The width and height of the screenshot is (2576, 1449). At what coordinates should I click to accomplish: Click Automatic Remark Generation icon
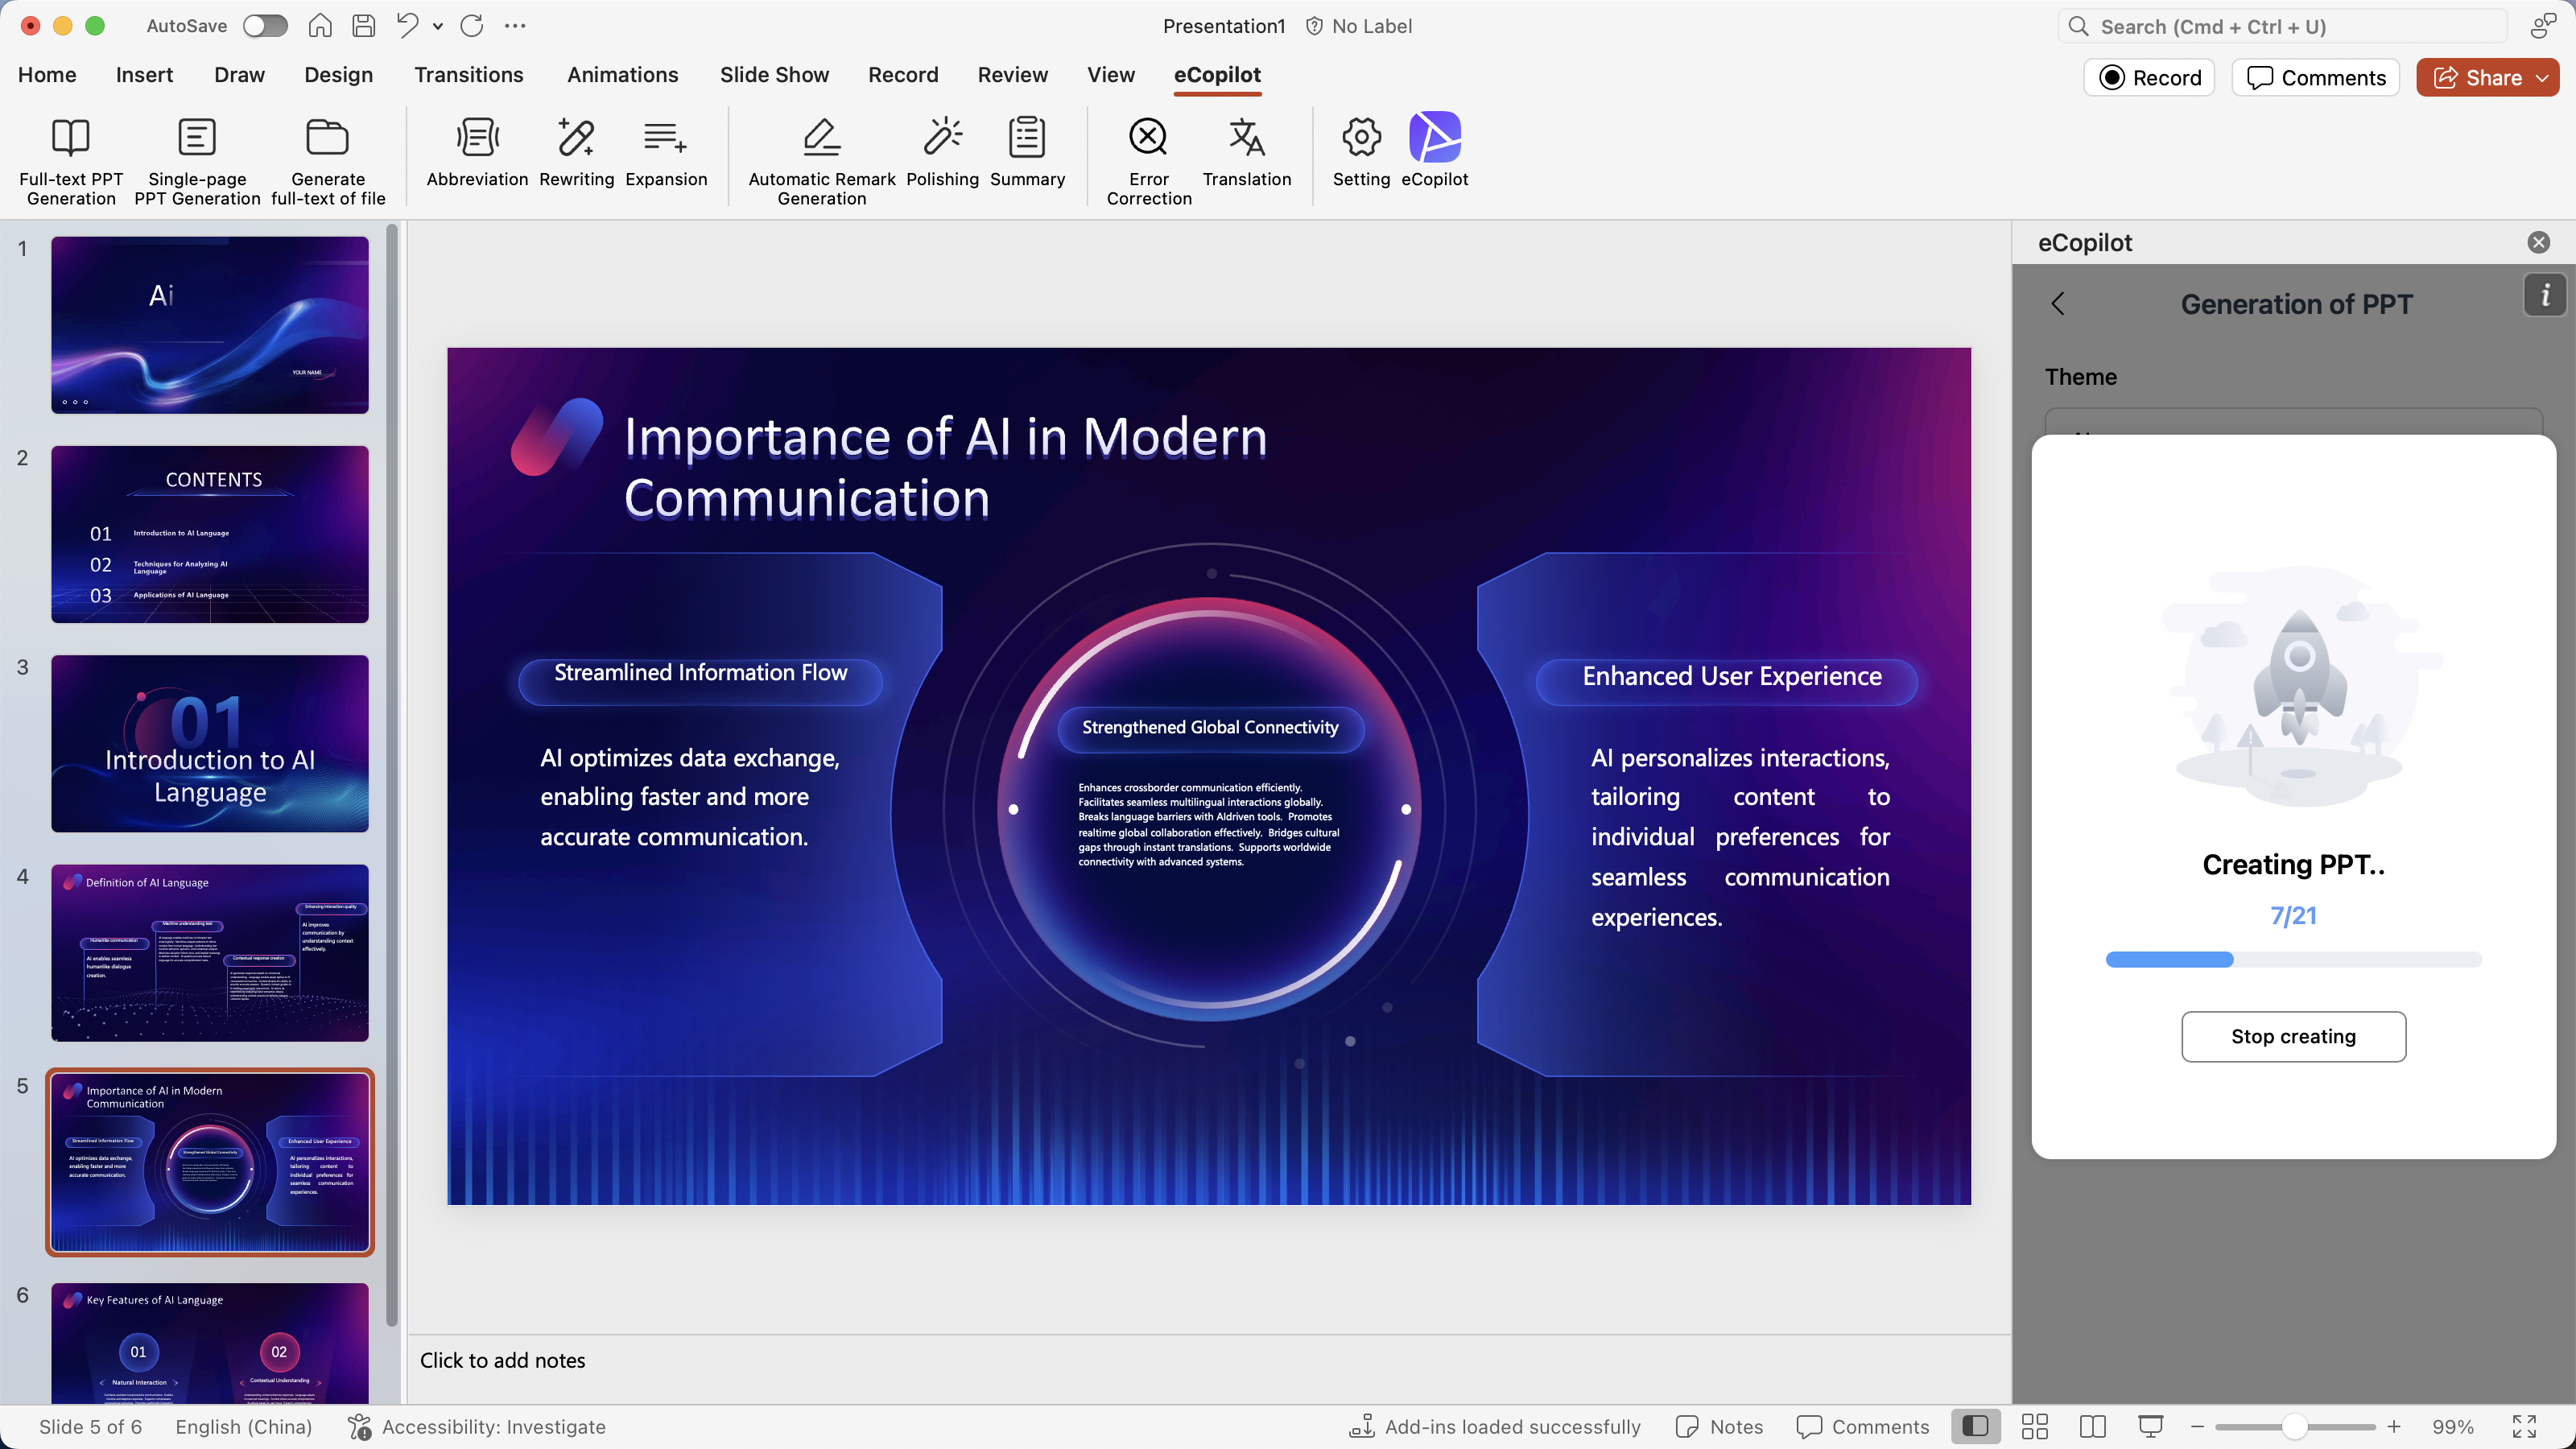(821, 138)
